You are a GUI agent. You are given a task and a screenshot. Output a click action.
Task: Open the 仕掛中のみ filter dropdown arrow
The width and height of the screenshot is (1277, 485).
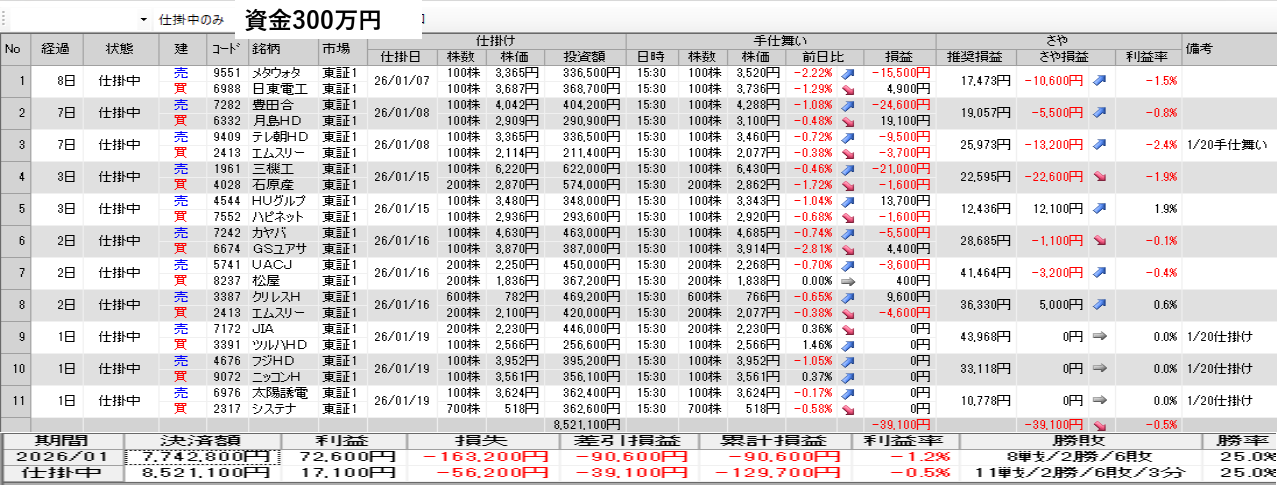click(143, 20)
